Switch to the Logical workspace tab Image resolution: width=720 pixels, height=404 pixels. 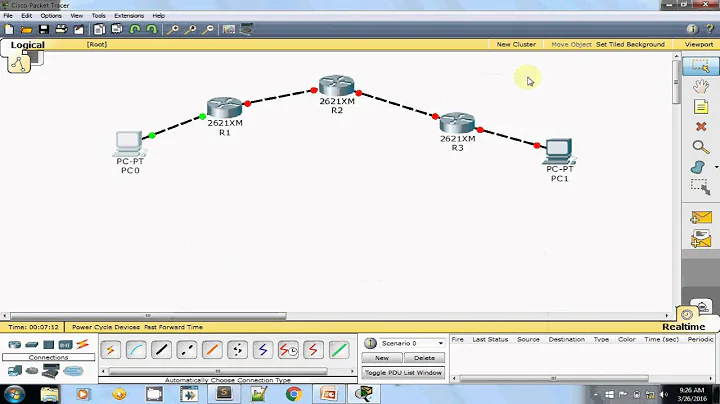pos(28,45)
